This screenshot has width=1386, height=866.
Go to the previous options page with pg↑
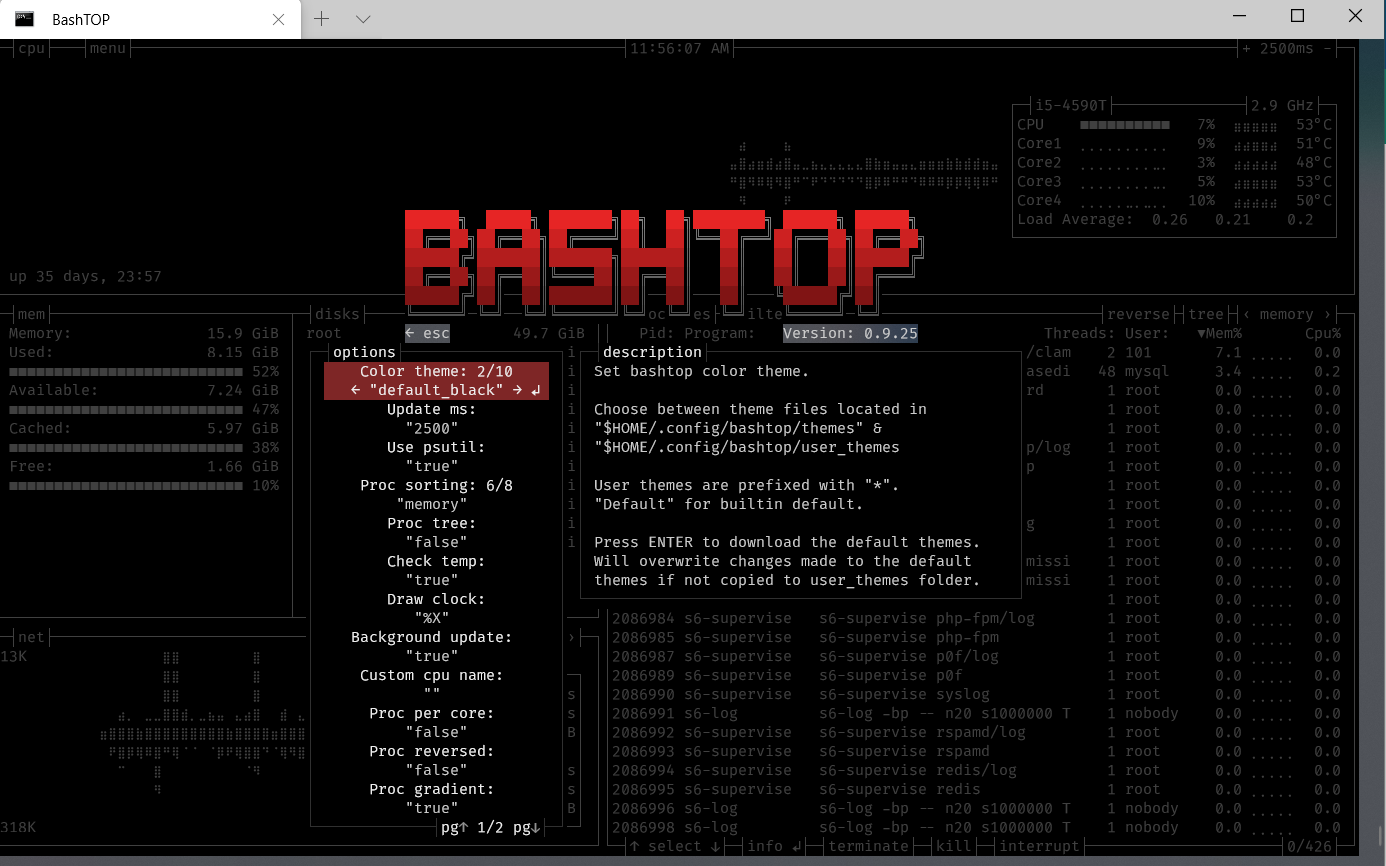tap(455, 827)
